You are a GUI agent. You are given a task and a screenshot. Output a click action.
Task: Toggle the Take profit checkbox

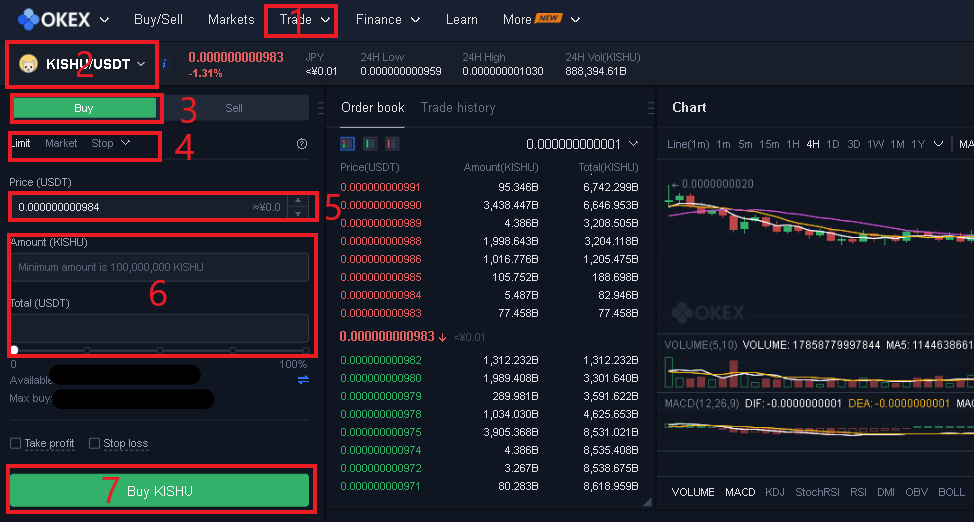(x=16, y=443)
